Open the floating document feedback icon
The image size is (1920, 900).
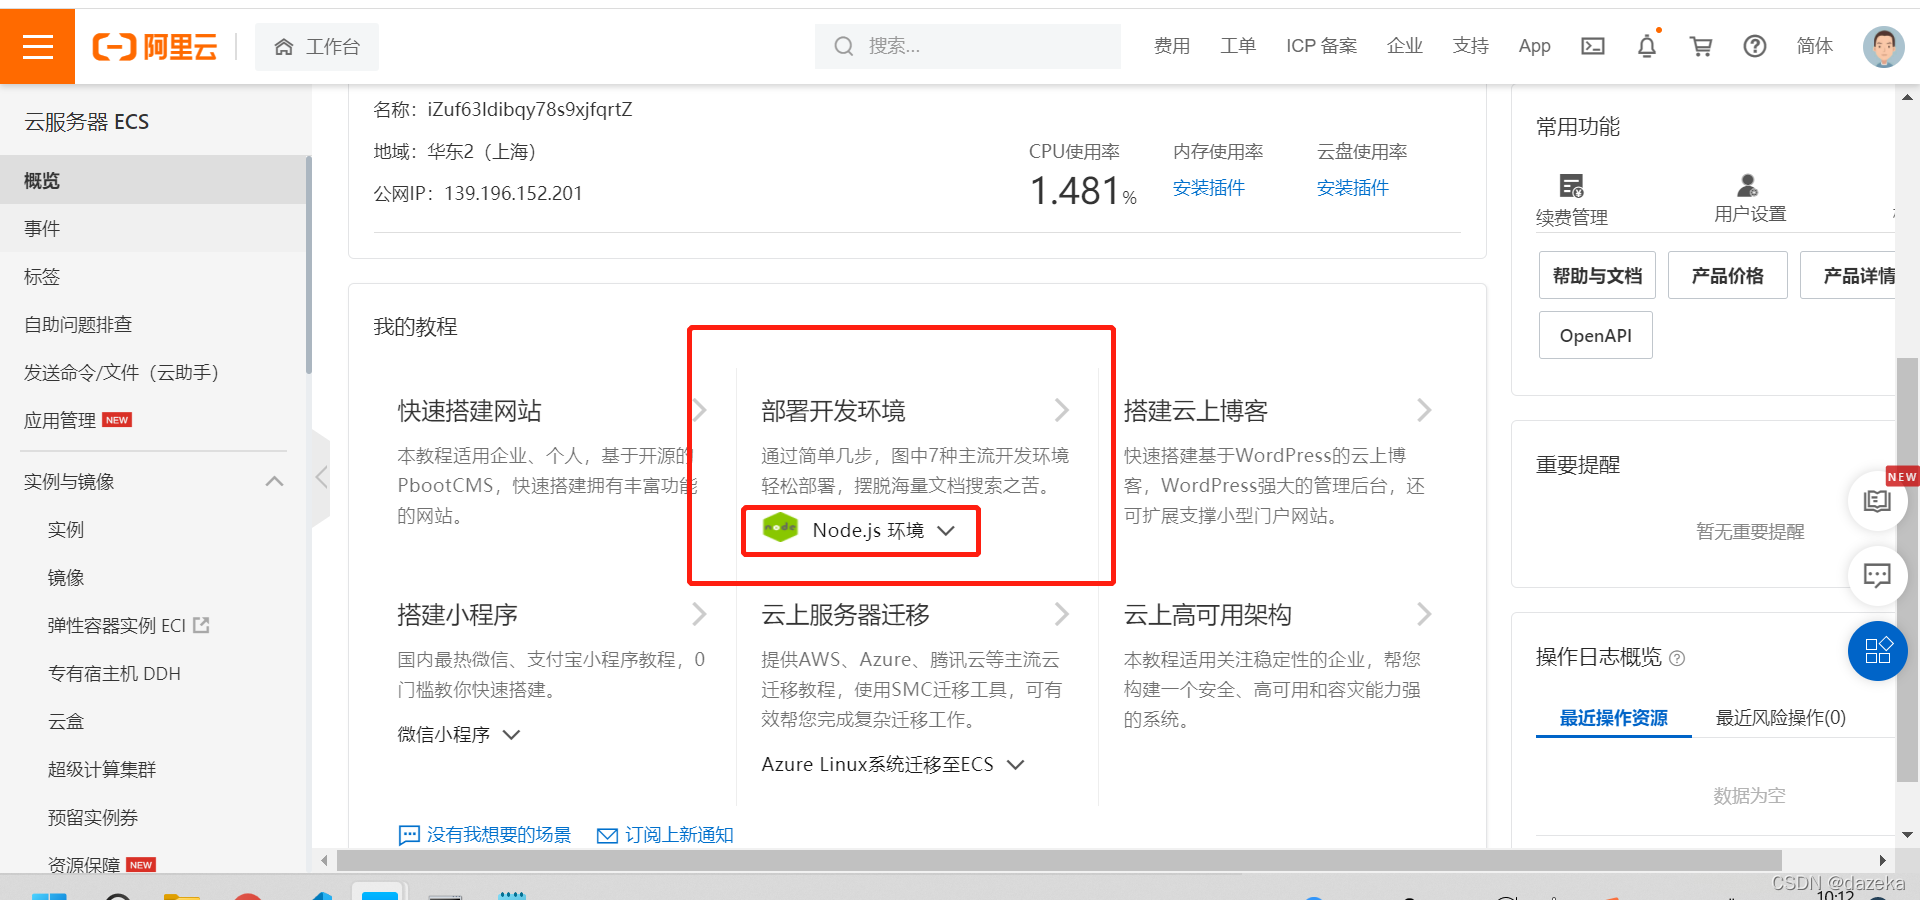click(x=1877, y=501)
